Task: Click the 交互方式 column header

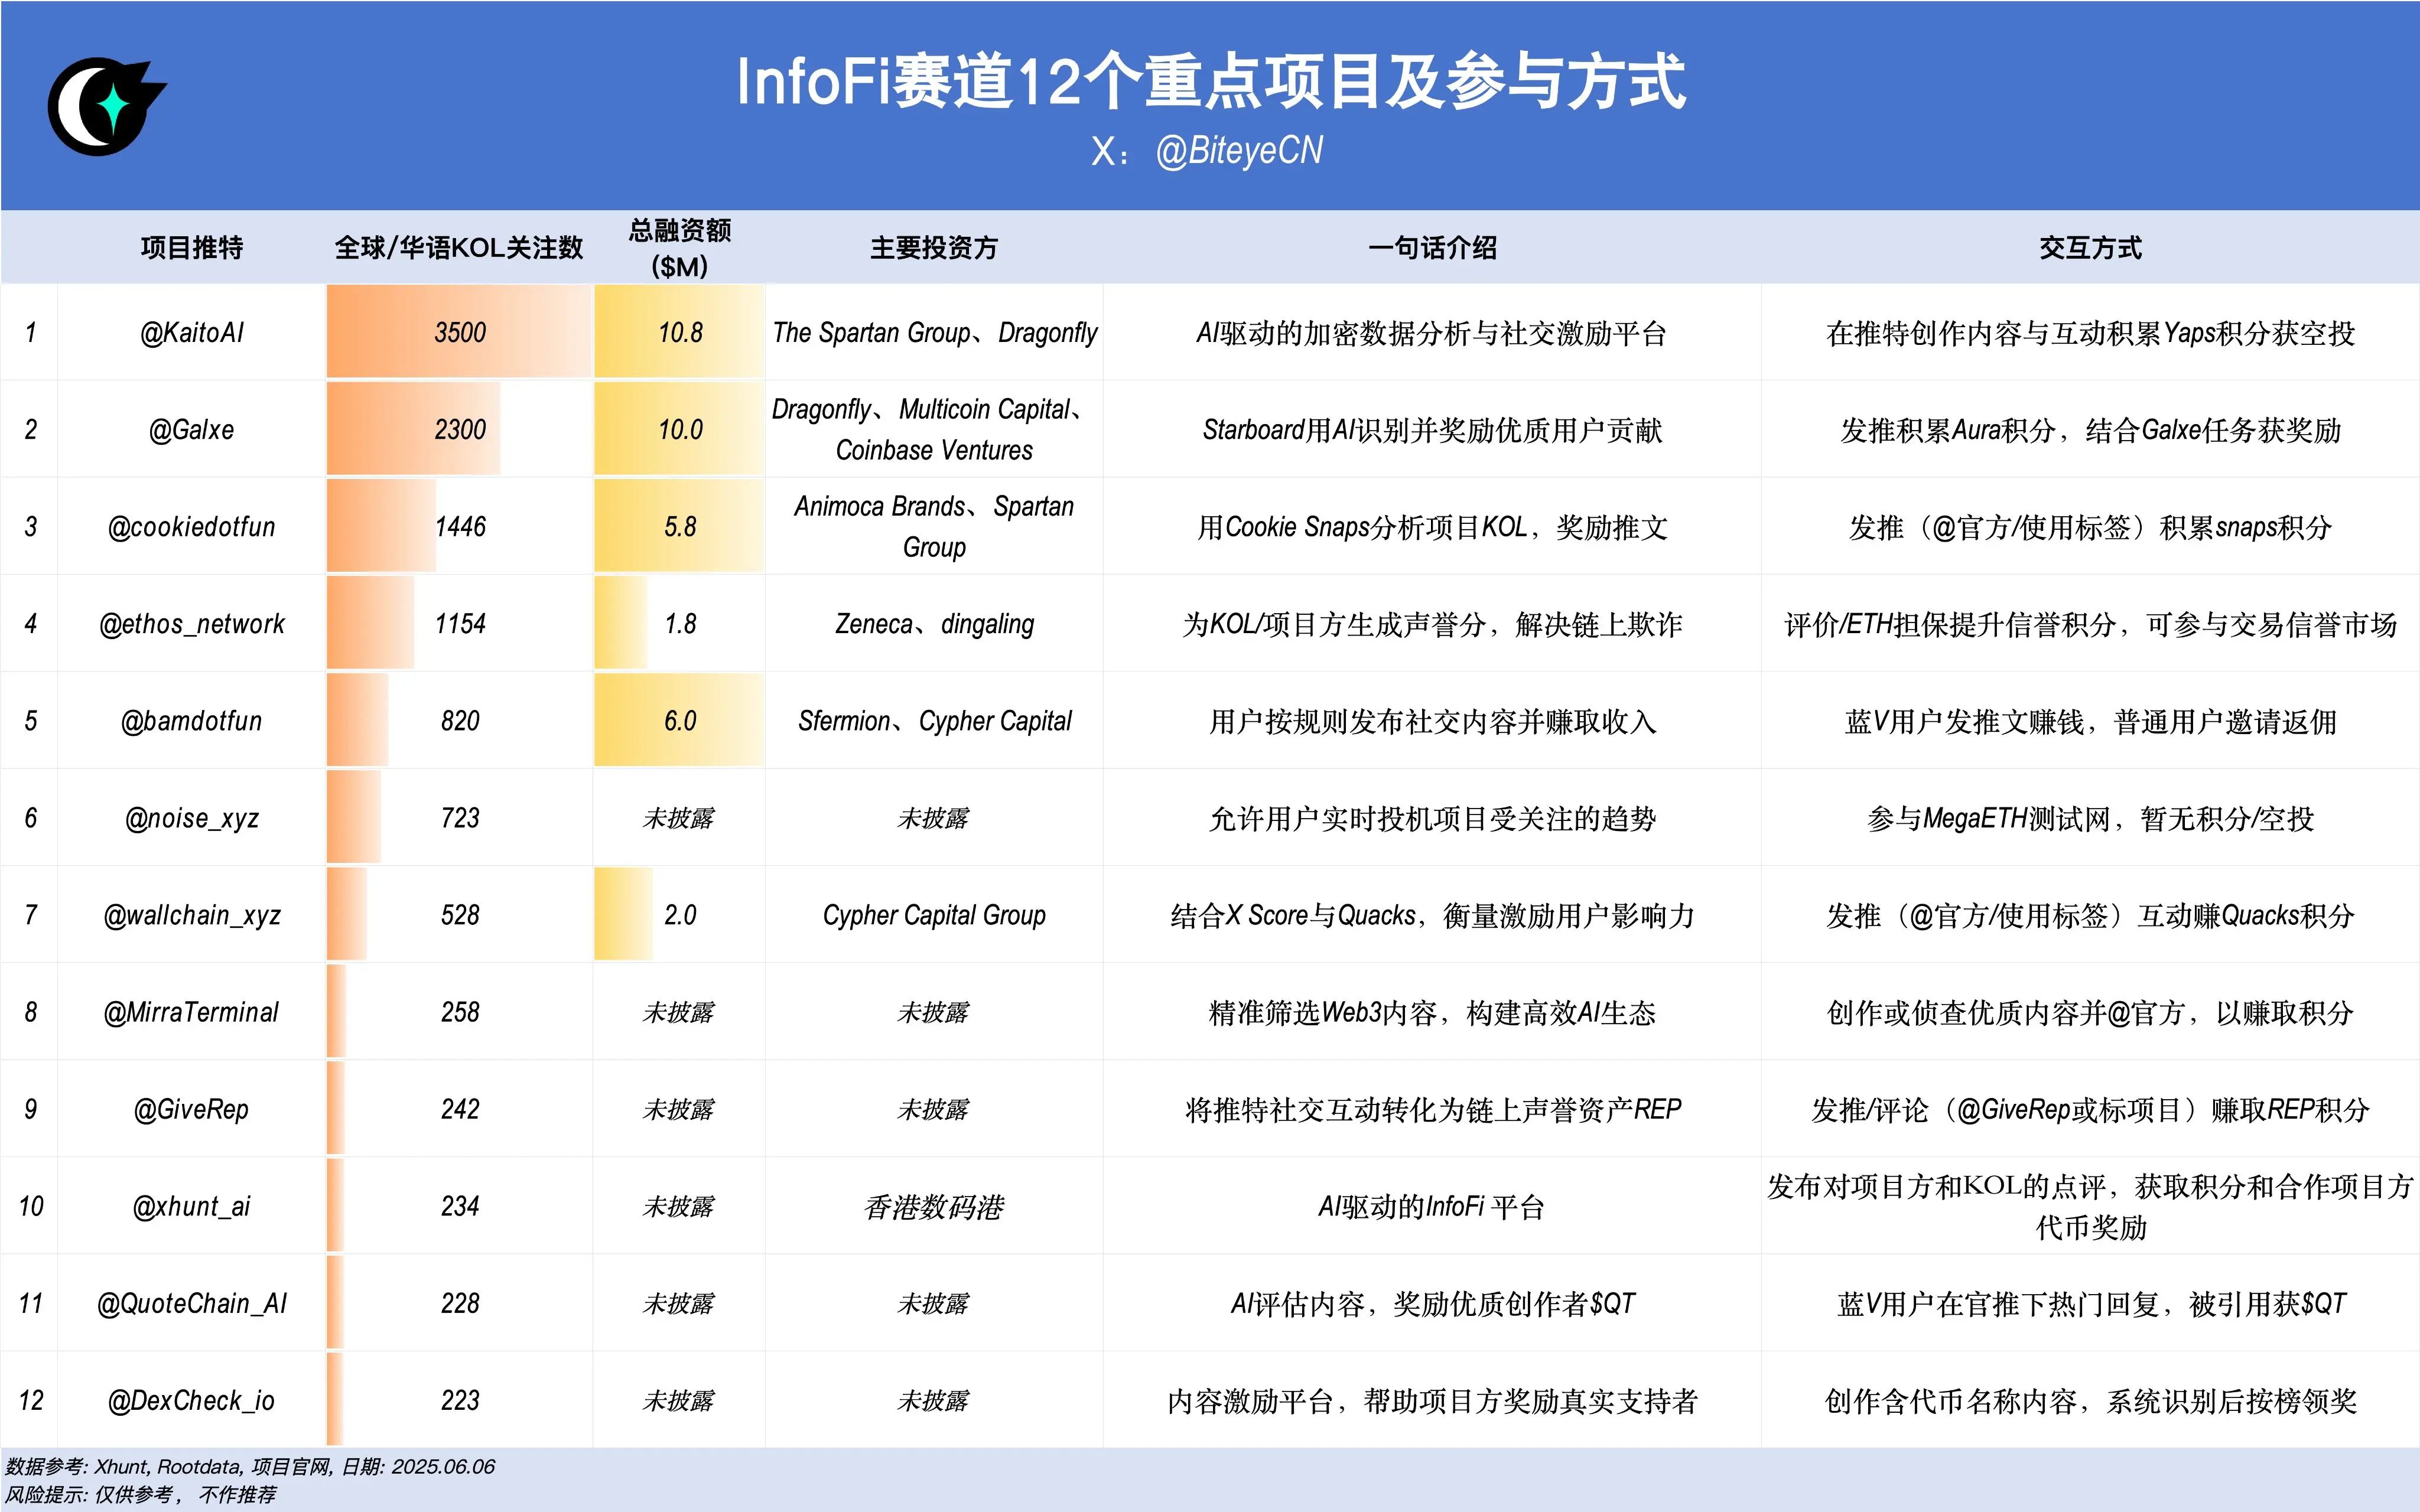Action: coord(2090,248)
